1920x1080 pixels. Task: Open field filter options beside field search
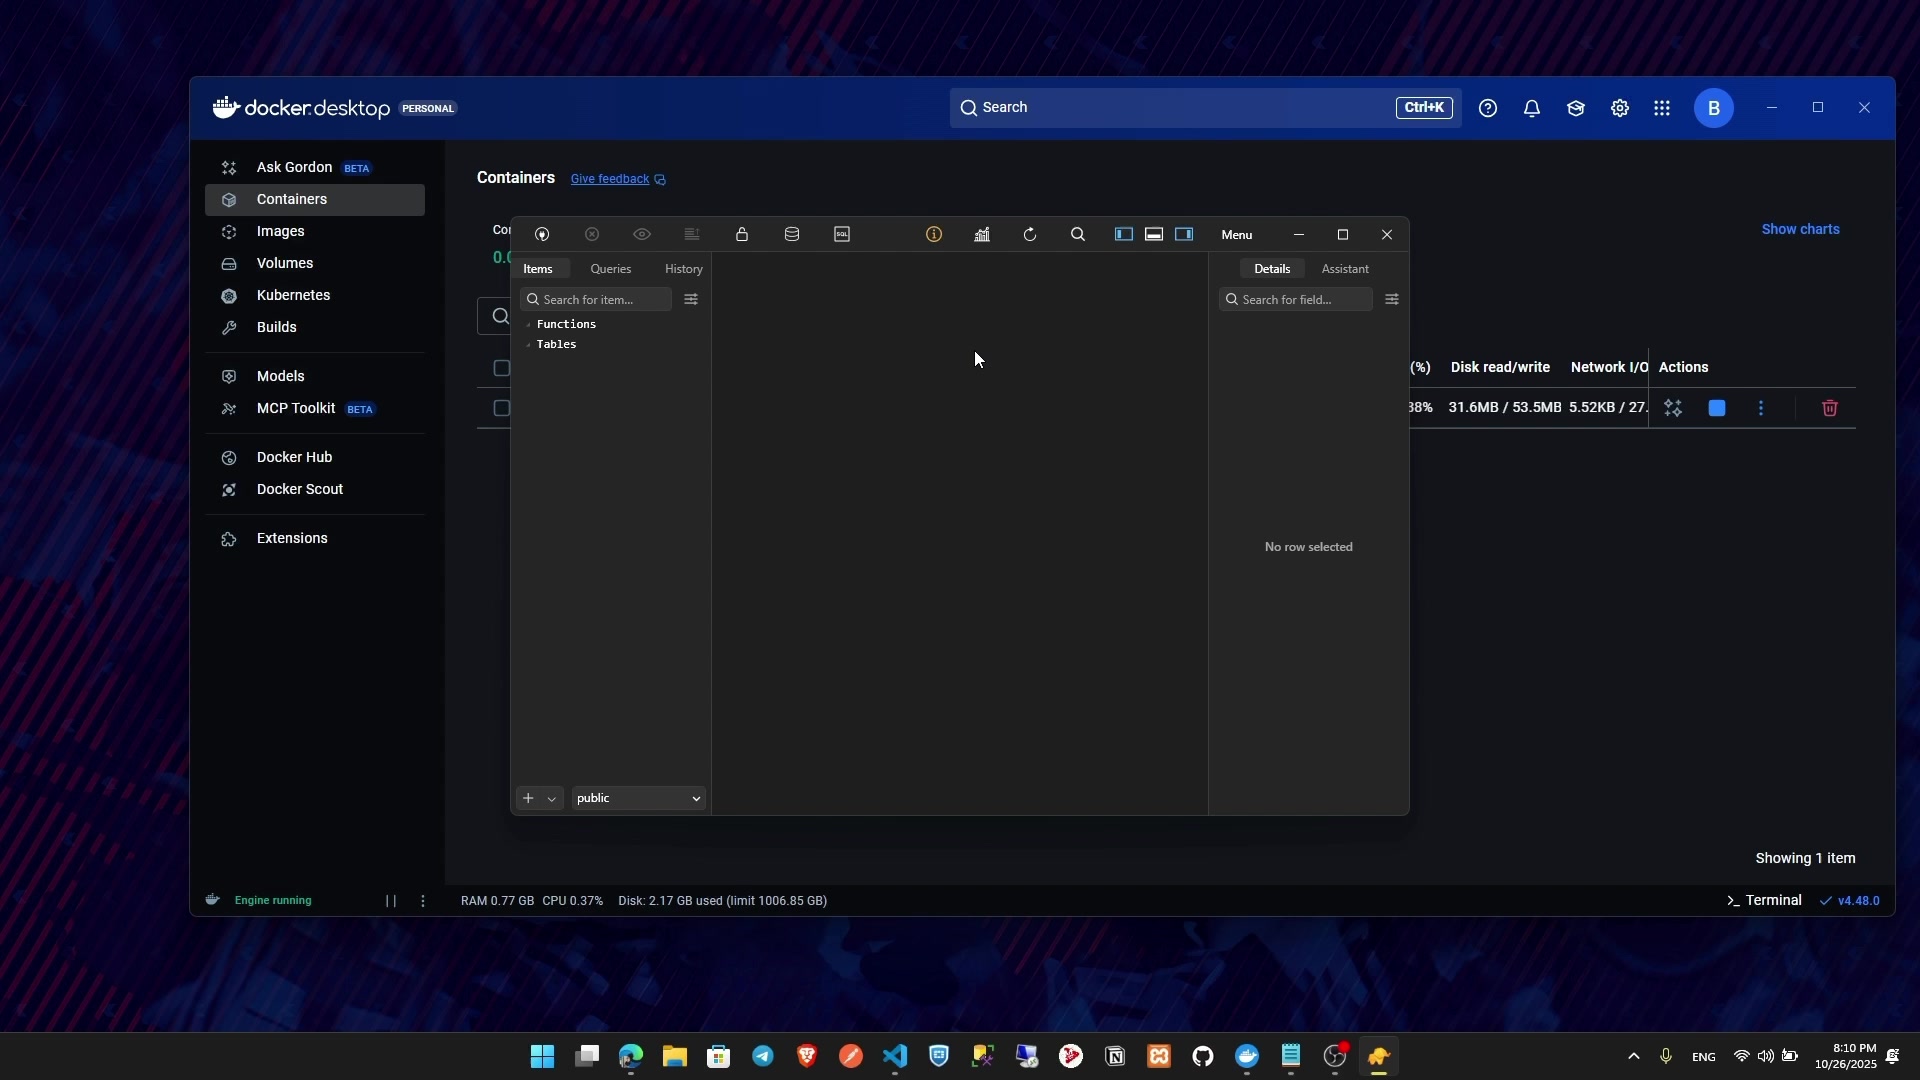[x=1392, y=299]
